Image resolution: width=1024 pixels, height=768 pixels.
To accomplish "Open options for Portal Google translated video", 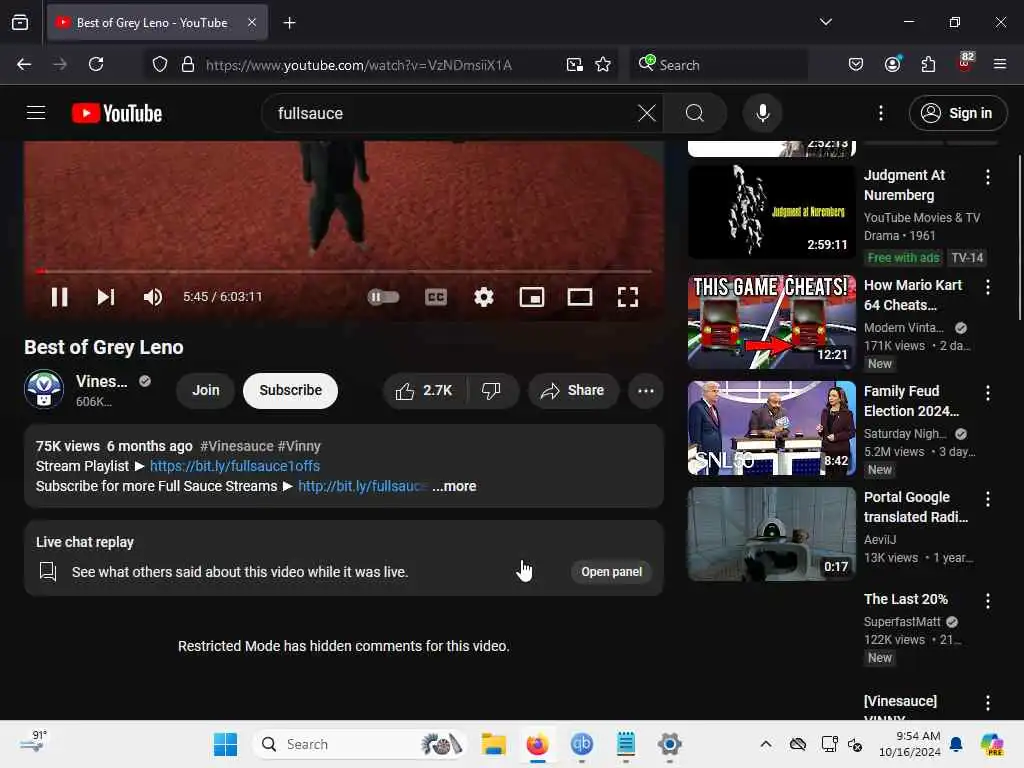I will click(987, 499).
